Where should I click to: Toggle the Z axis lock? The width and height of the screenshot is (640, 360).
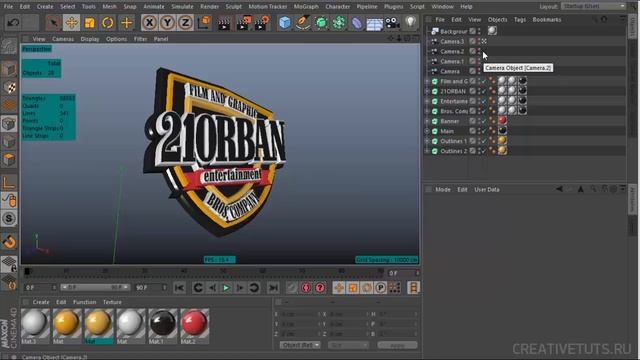pos(185,22)
